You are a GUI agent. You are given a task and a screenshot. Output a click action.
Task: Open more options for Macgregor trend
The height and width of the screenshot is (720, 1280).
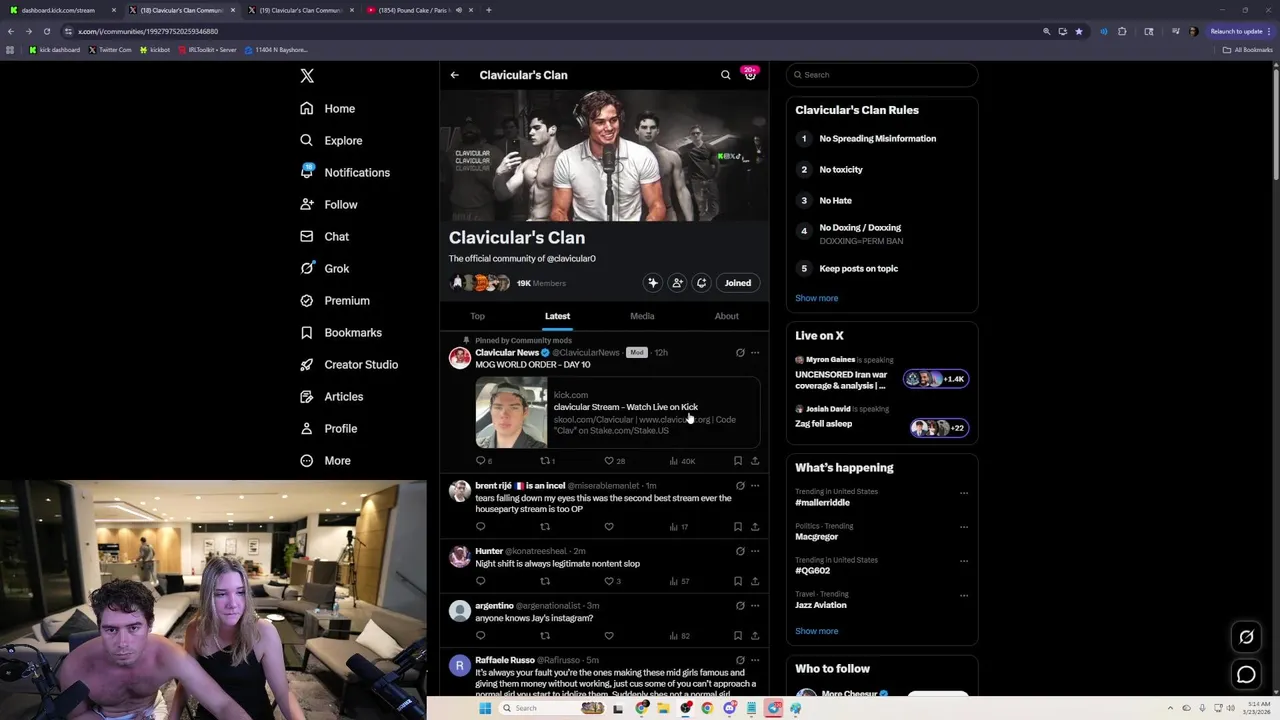point(964,527)
